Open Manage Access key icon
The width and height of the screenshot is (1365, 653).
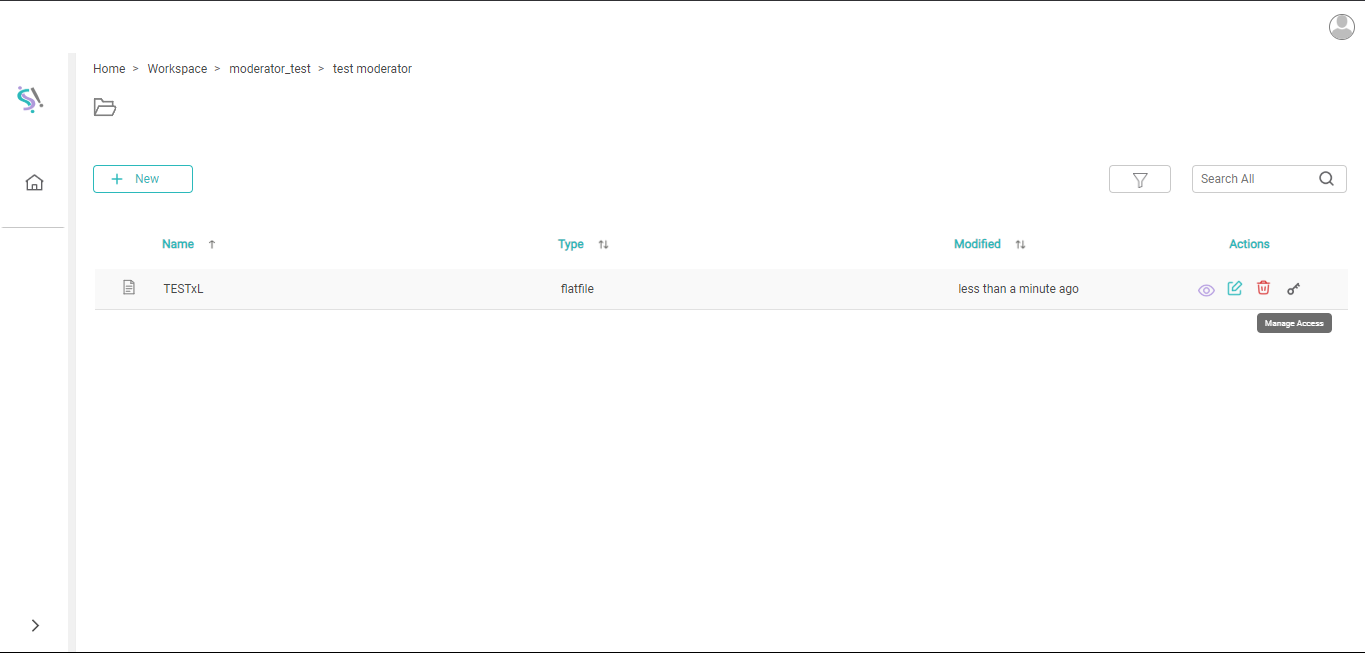tap(1293, 289)
